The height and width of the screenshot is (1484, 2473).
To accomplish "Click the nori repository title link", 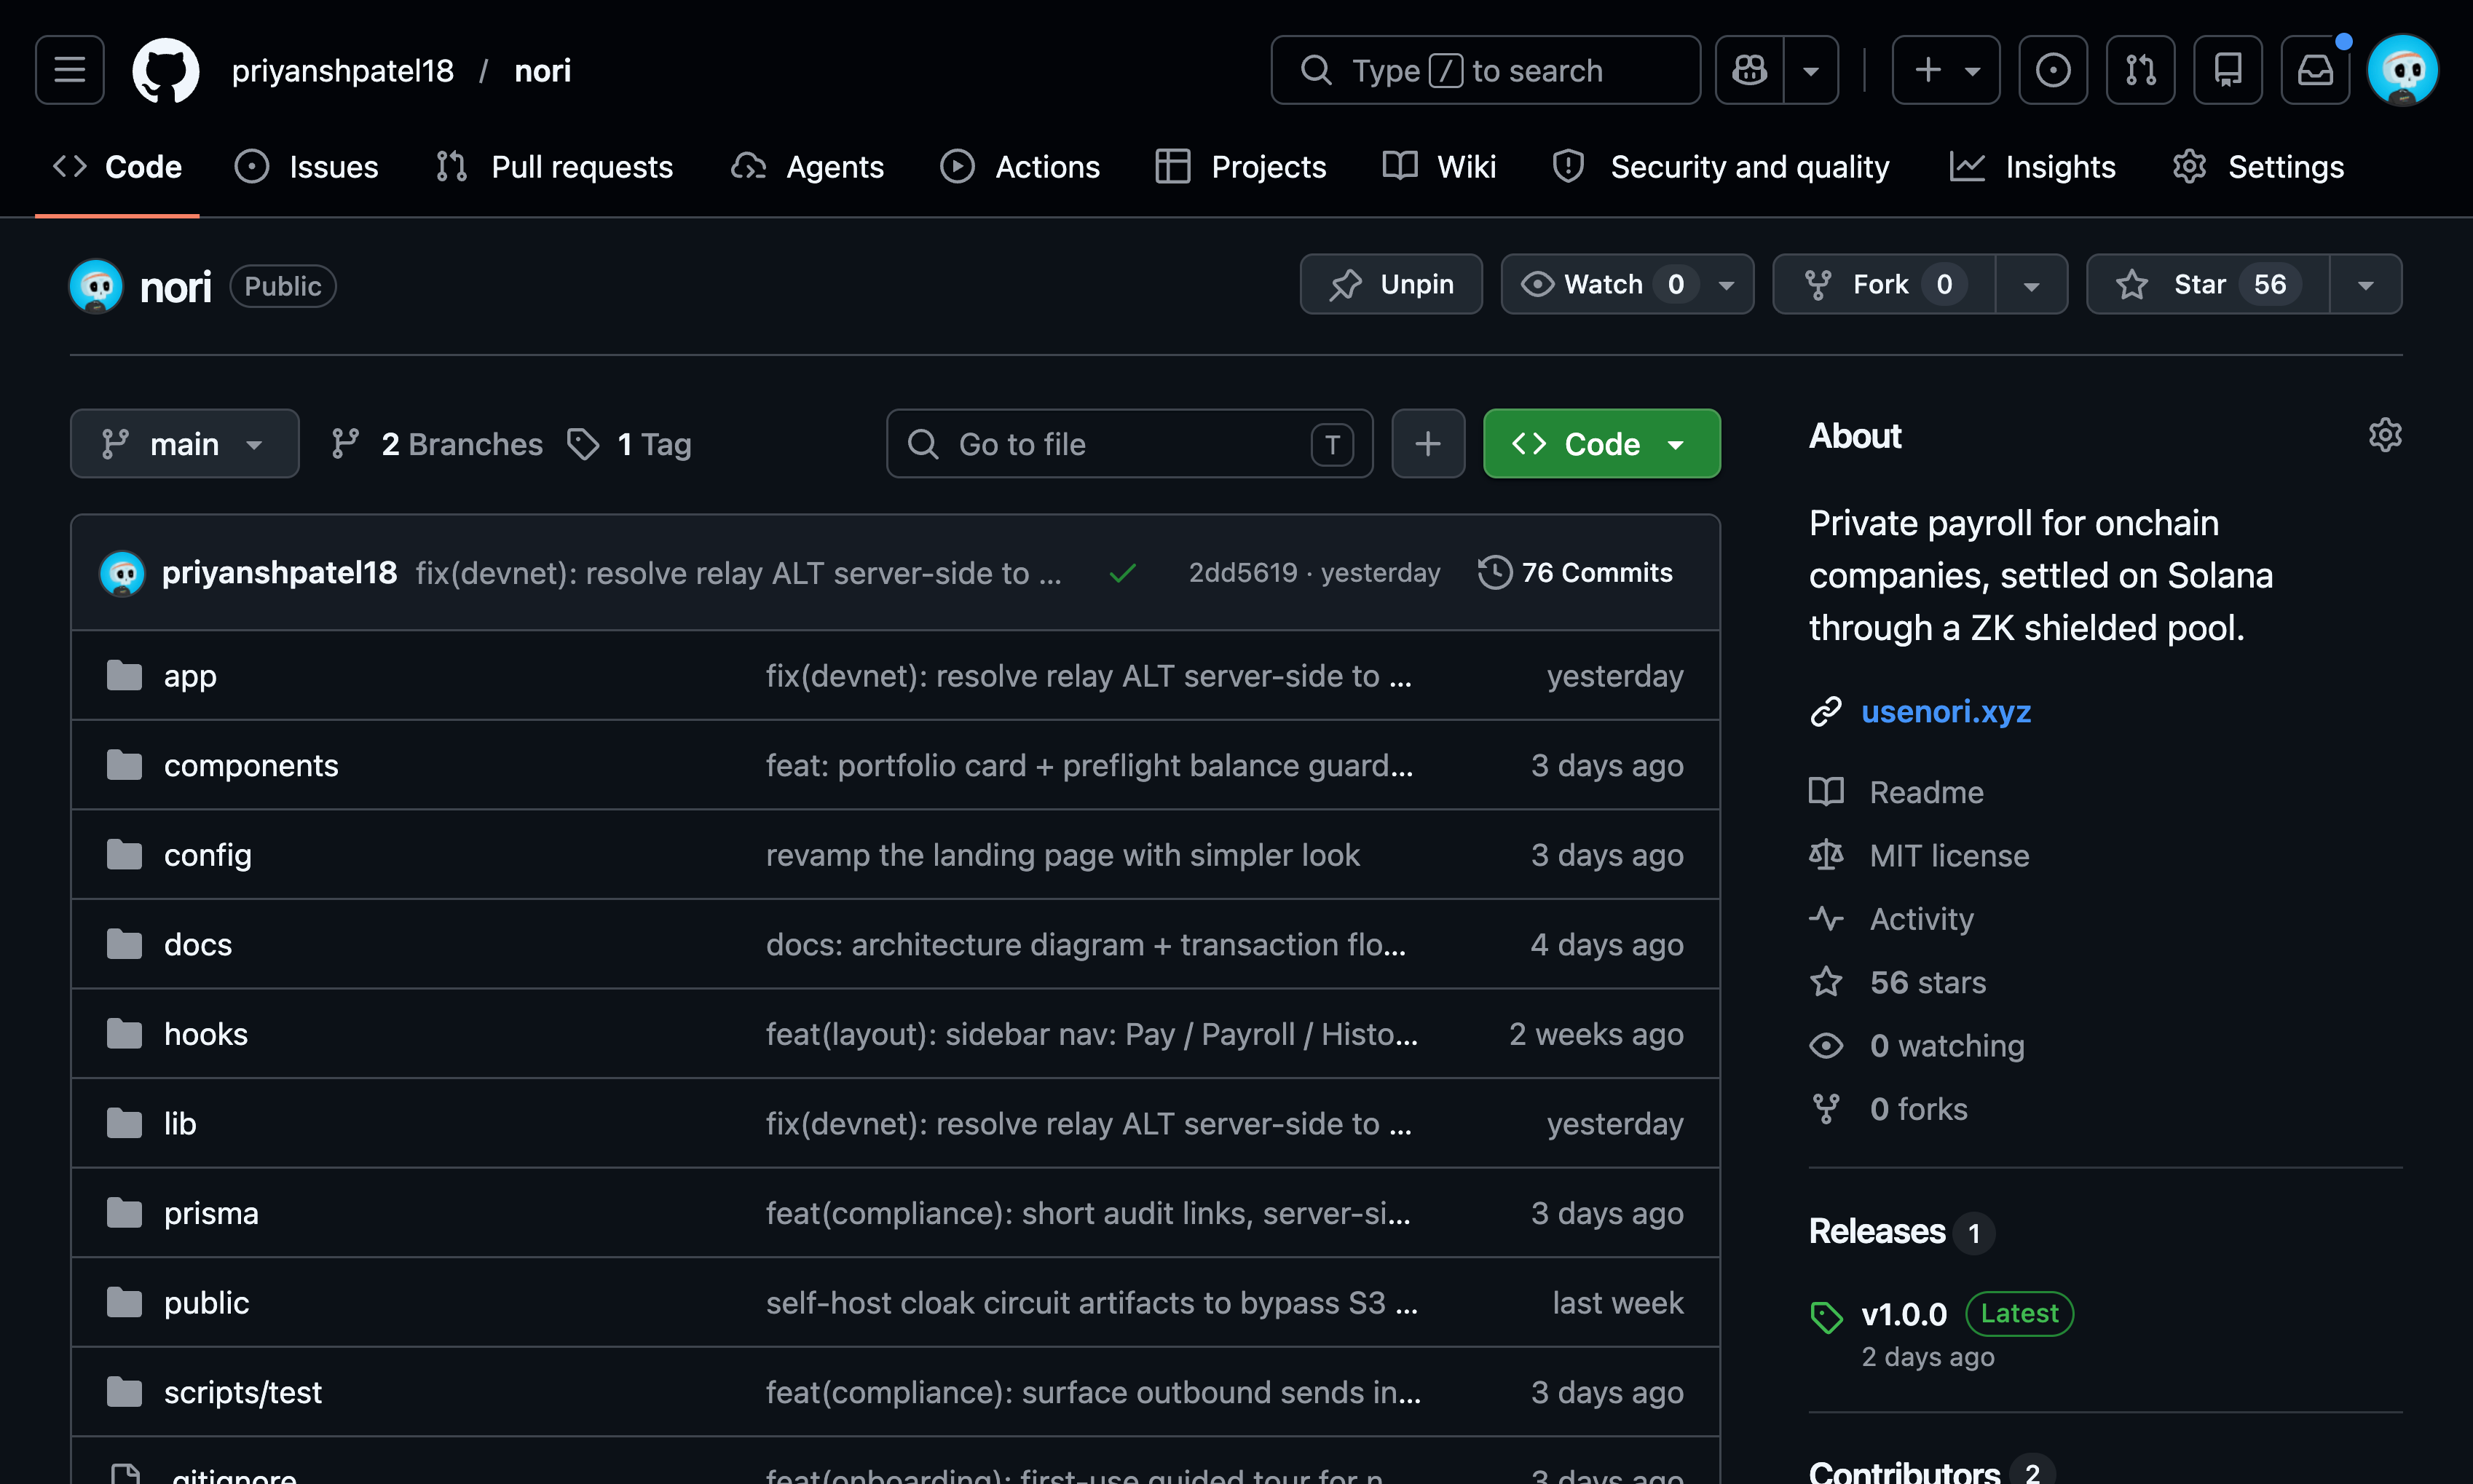I will (x=175, y=287).
